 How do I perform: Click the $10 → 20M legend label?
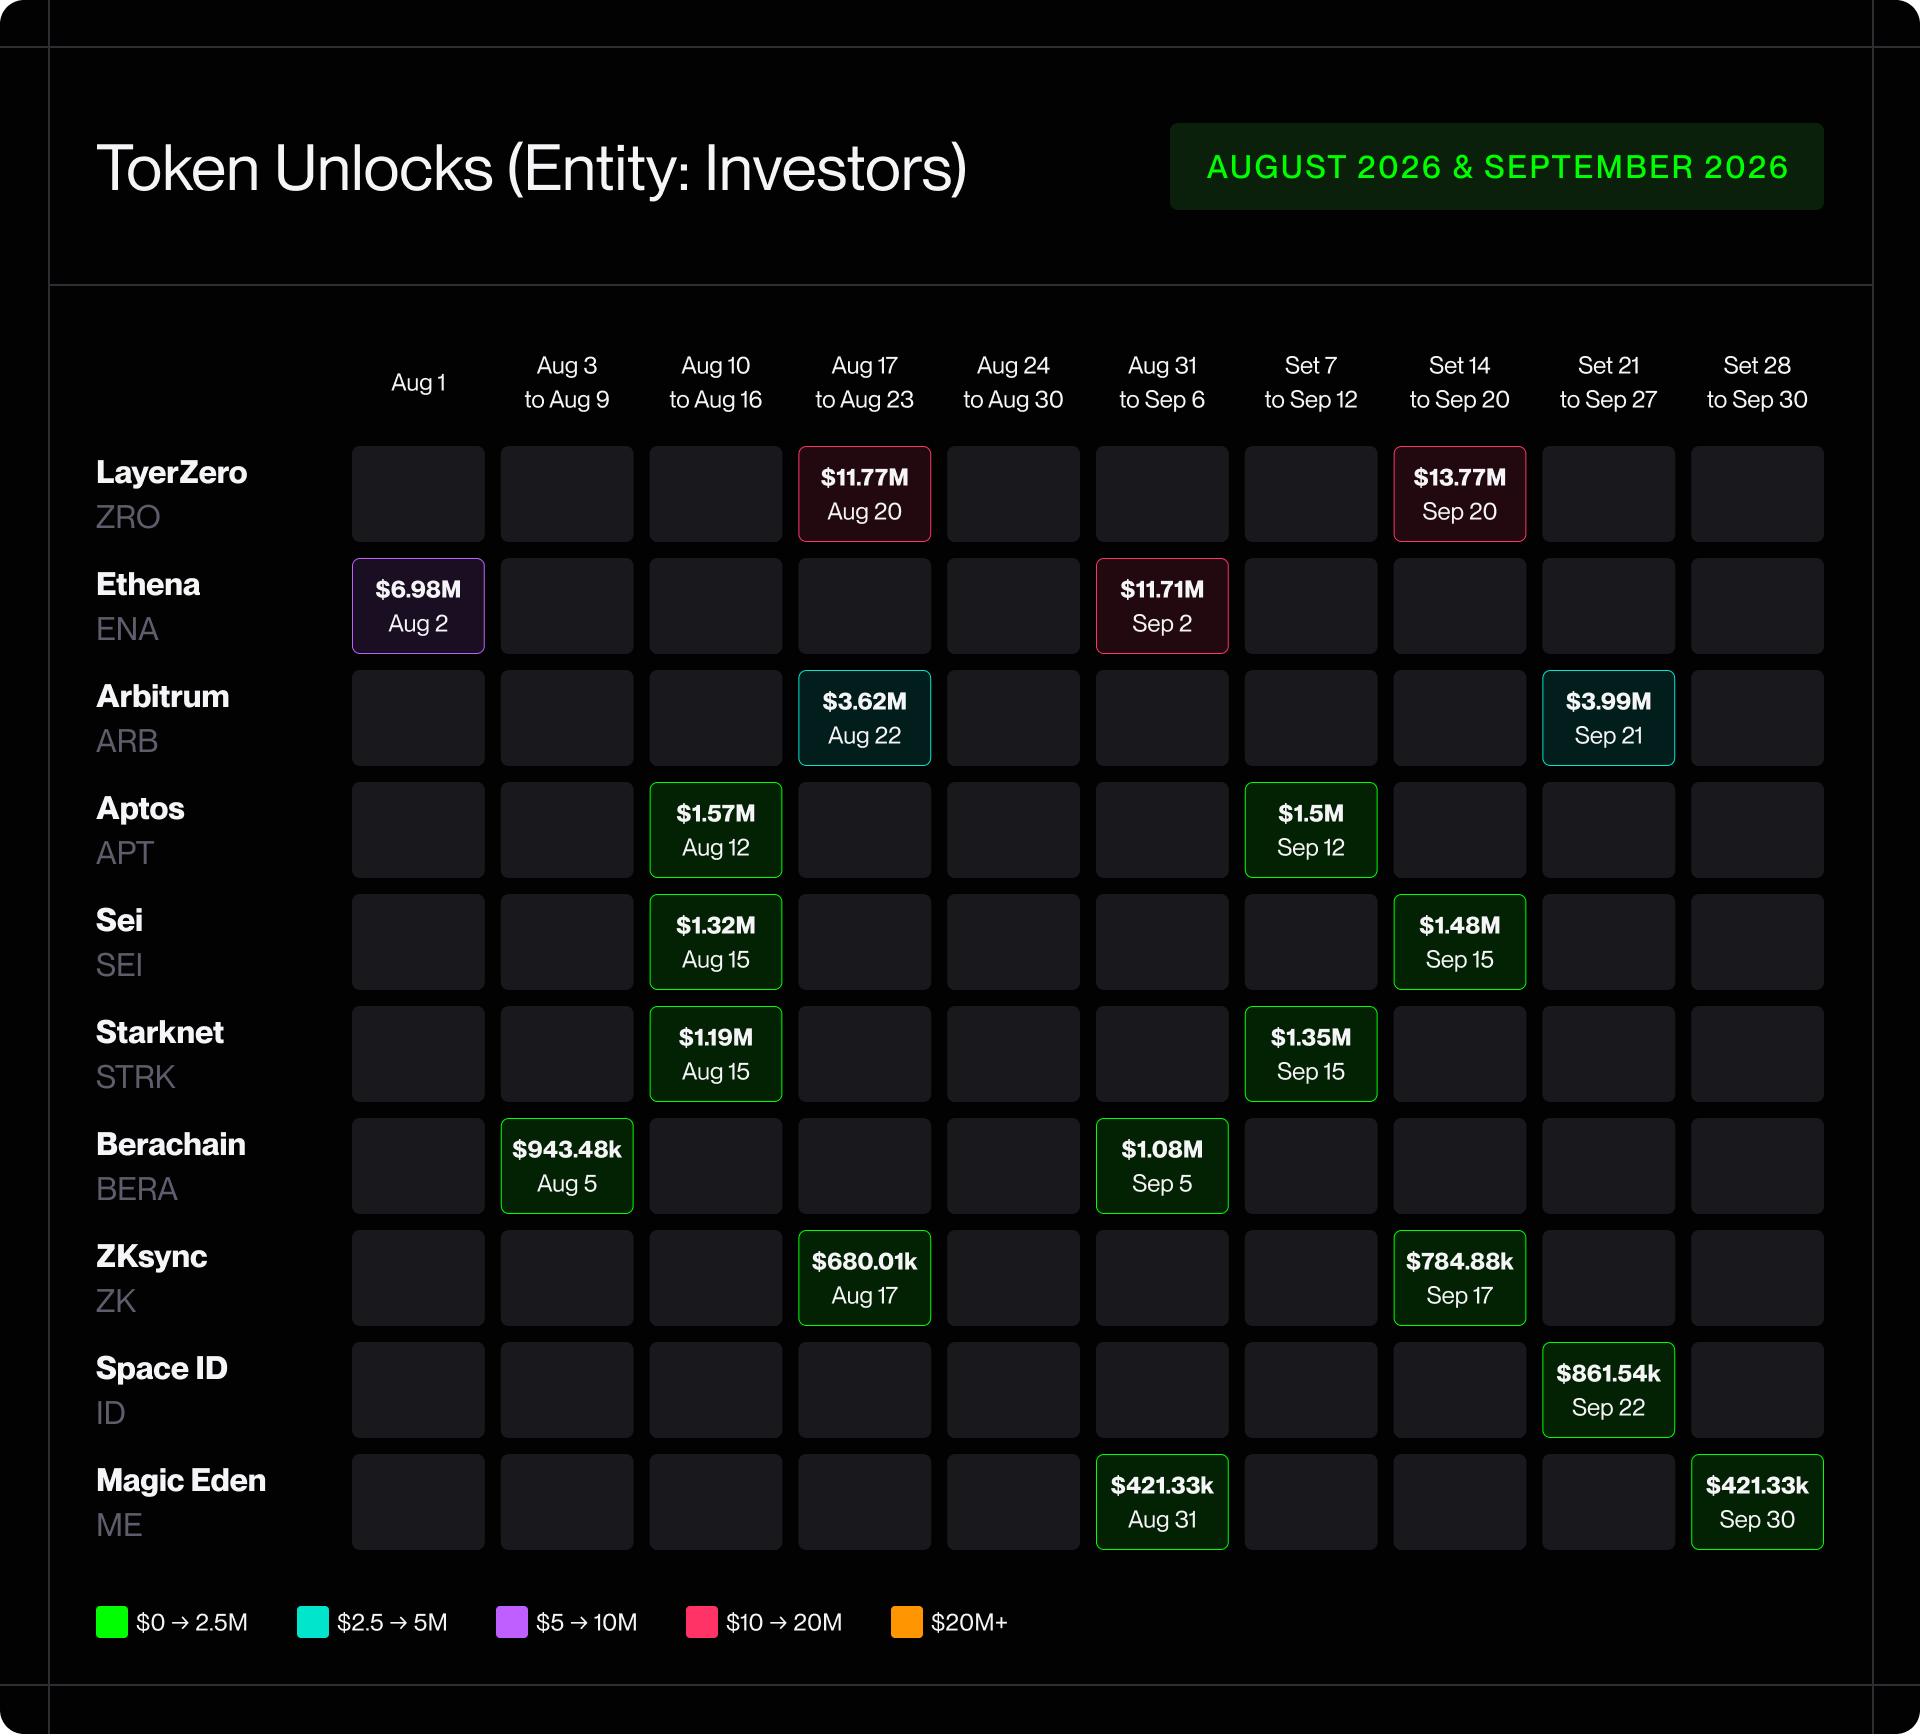pos(784,1622)
